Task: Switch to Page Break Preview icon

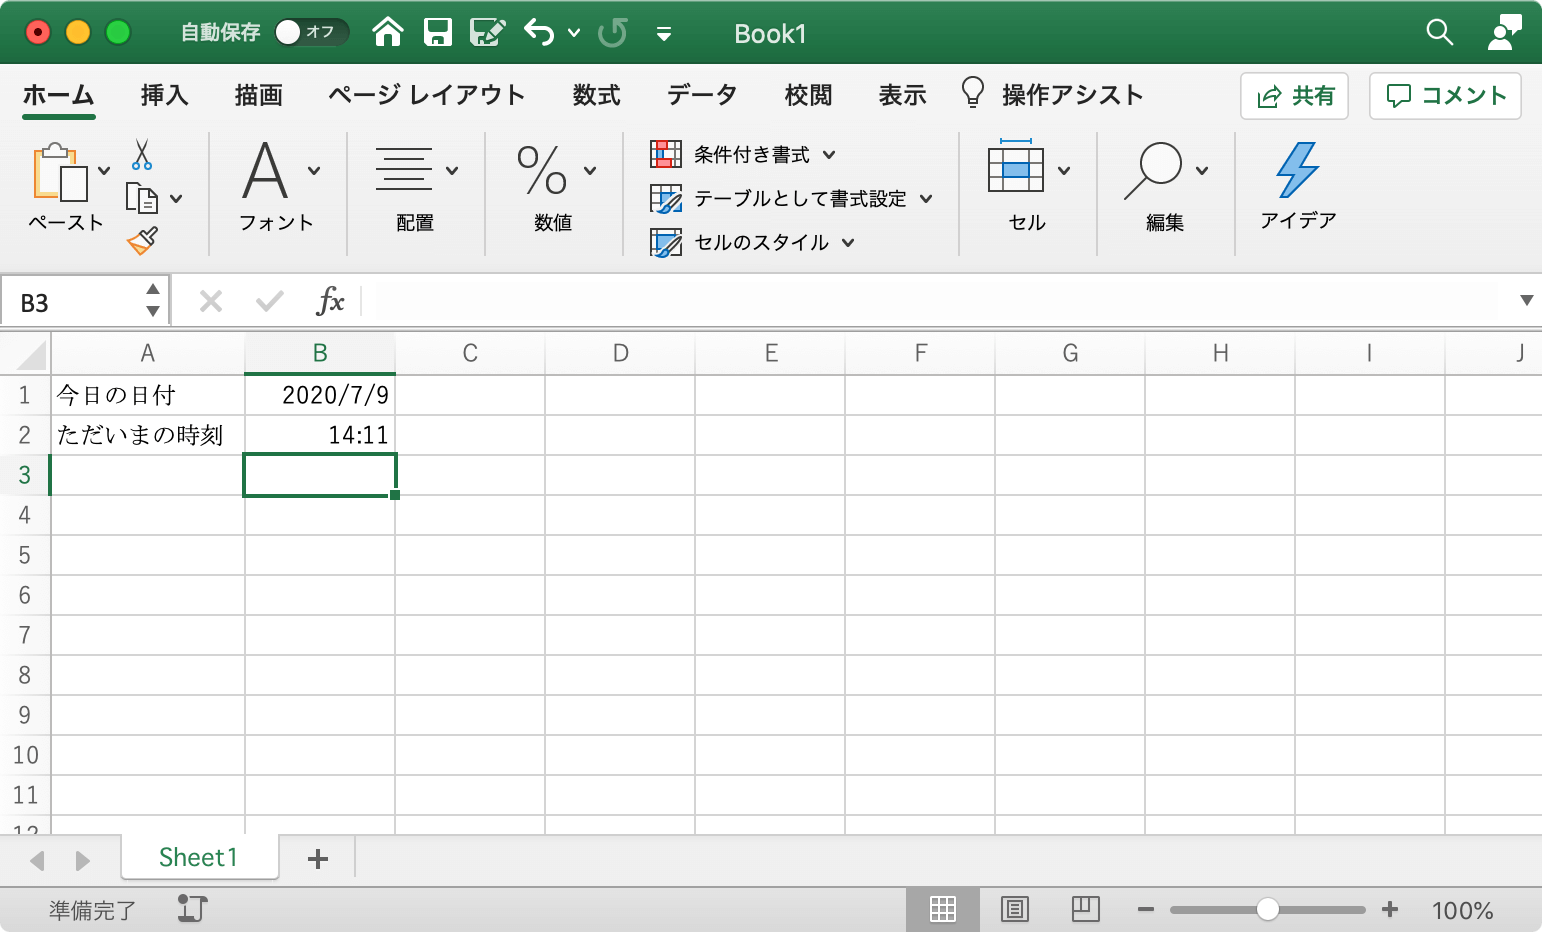Action: click(1086, 909)
